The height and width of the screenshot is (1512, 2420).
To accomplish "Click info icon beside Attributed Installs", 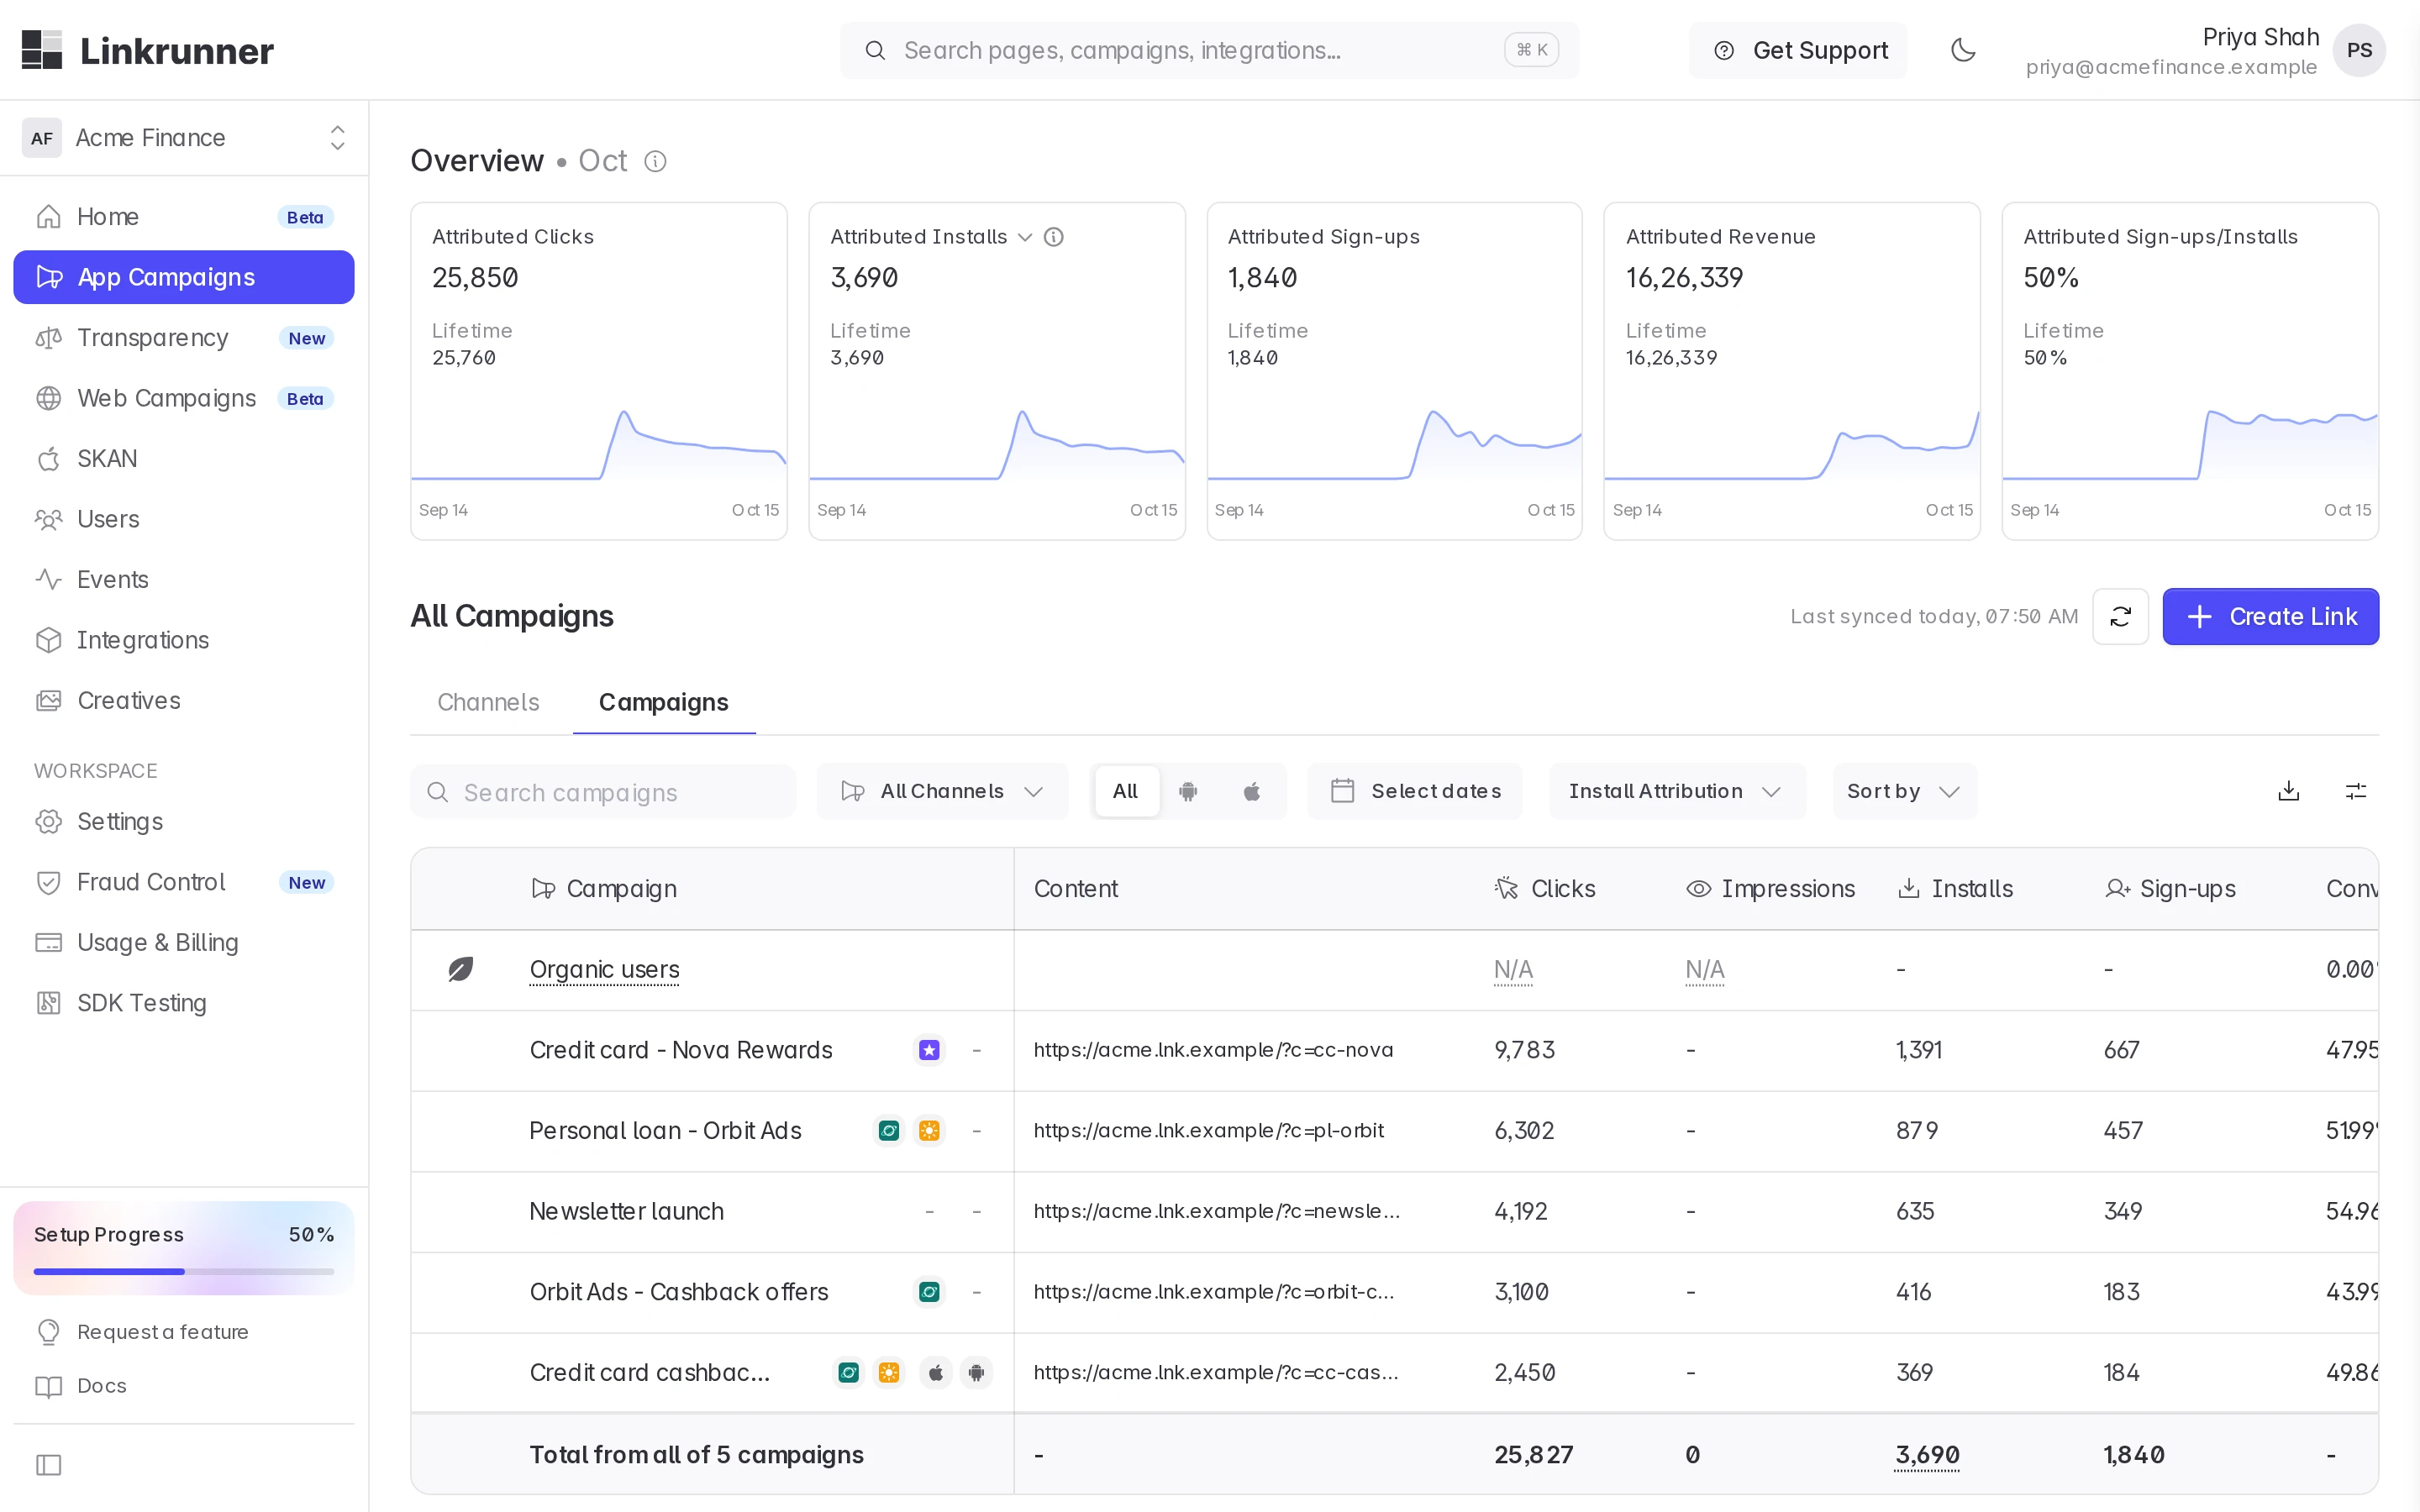I will coord(1054,237).
